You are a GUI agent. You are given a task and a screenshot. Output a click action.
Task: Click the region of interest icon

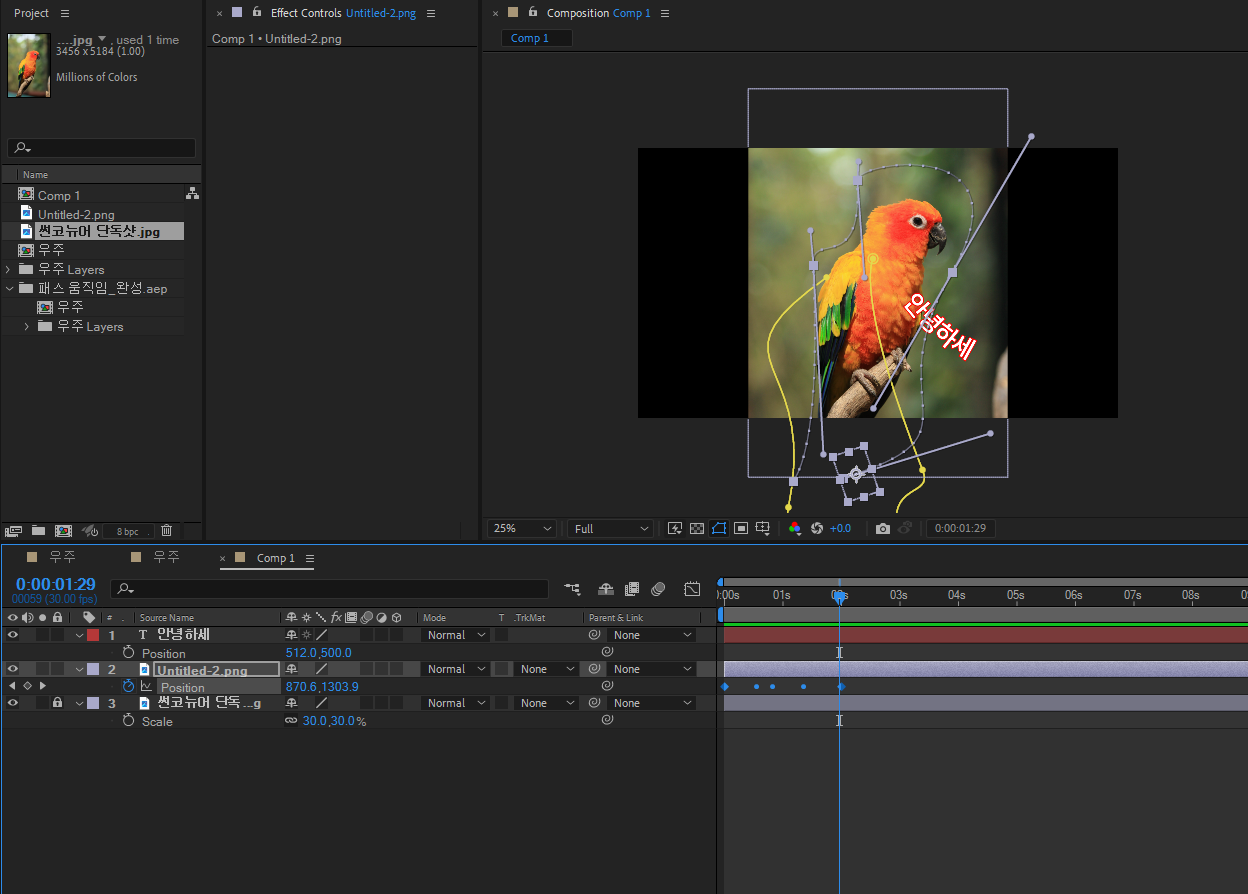(x=741, y=529)
